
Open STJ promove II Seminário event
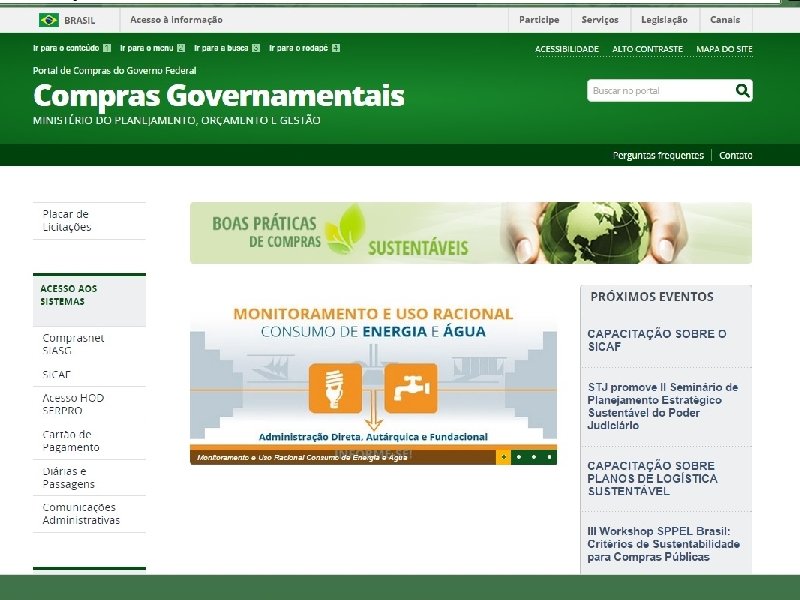pos(663,406)
